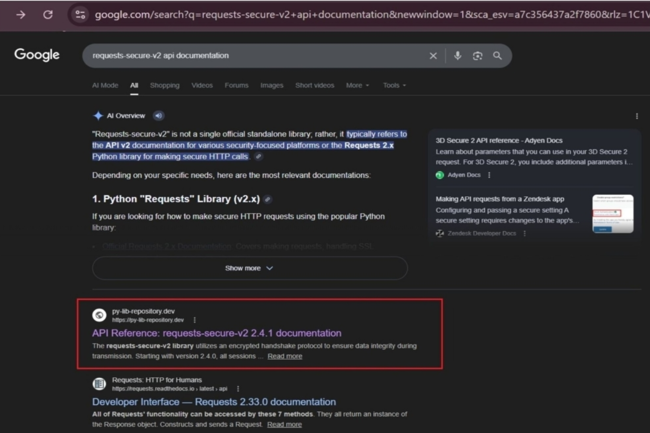Submit search with magnifier icon
The width and height of the screenshot is (650, 433).
tap(497, 56)
